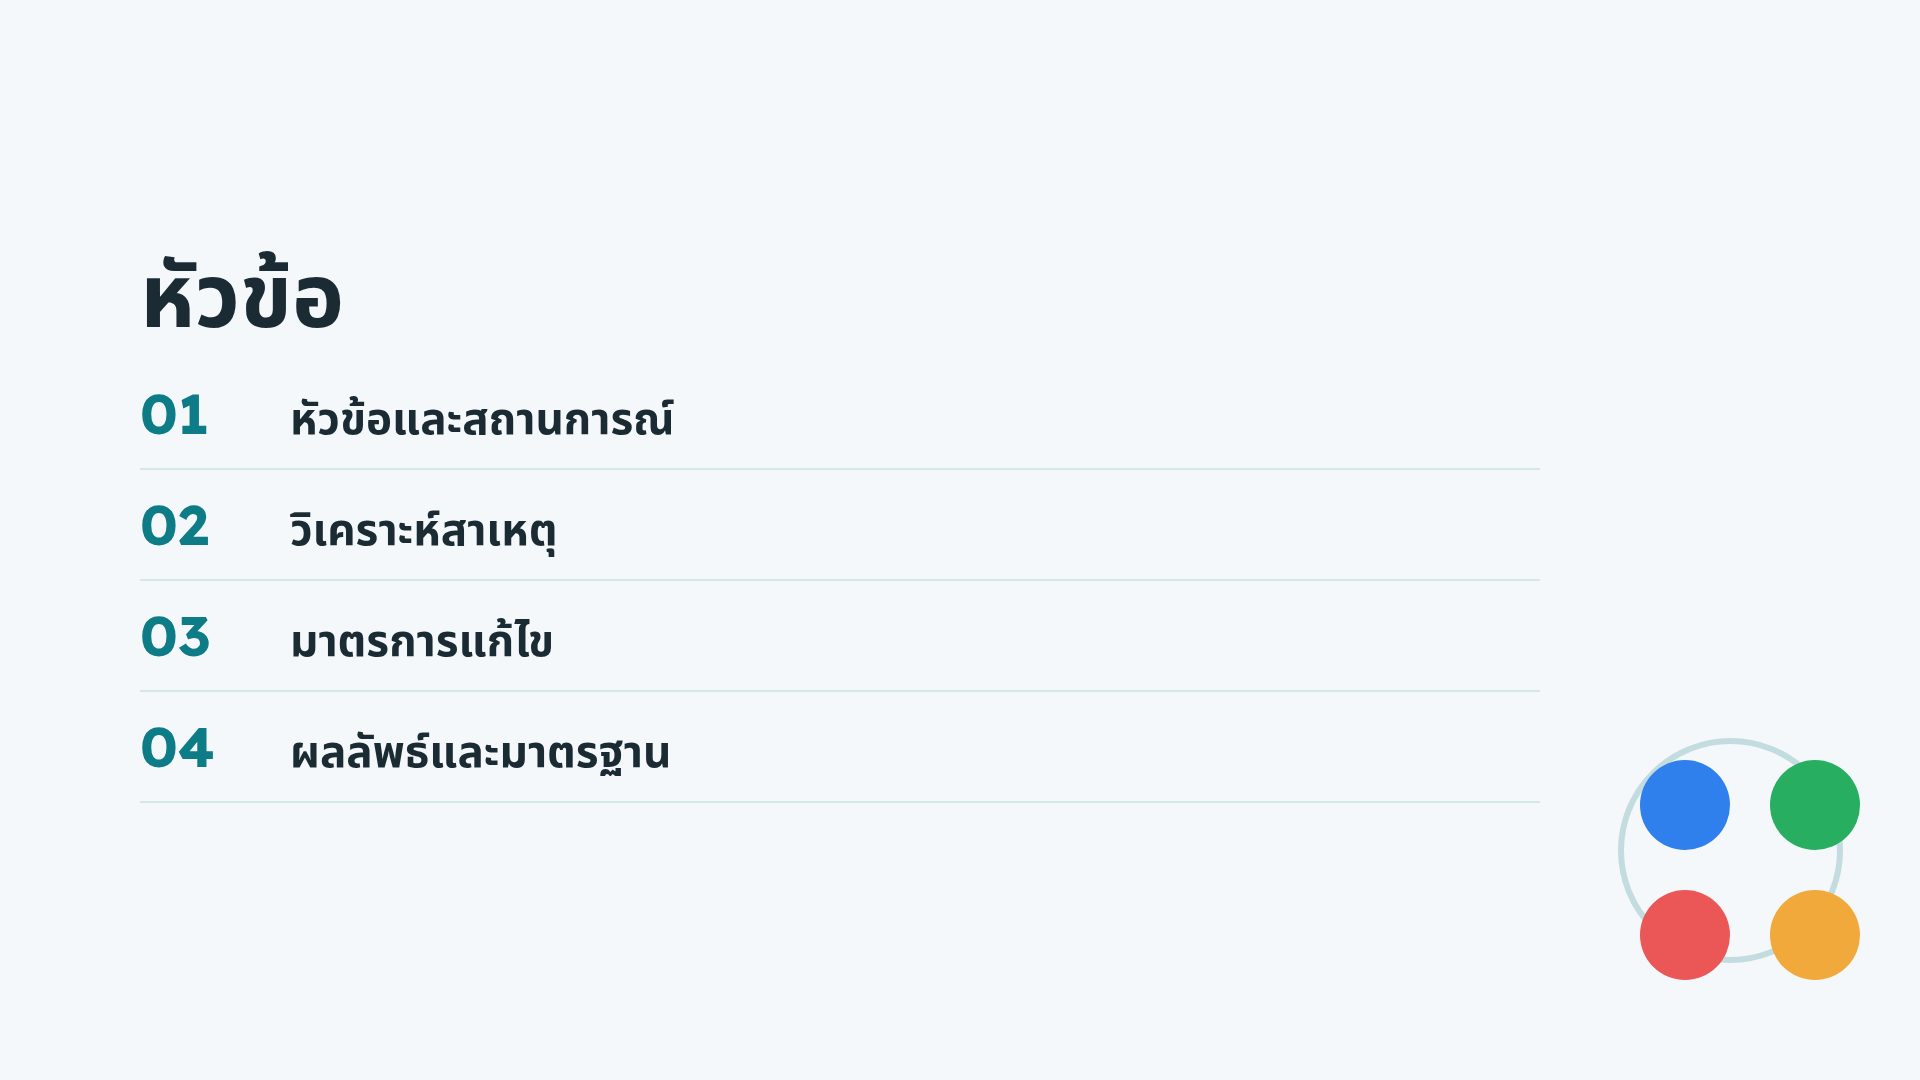Click the blue circle in the logo

(1685, 805)
